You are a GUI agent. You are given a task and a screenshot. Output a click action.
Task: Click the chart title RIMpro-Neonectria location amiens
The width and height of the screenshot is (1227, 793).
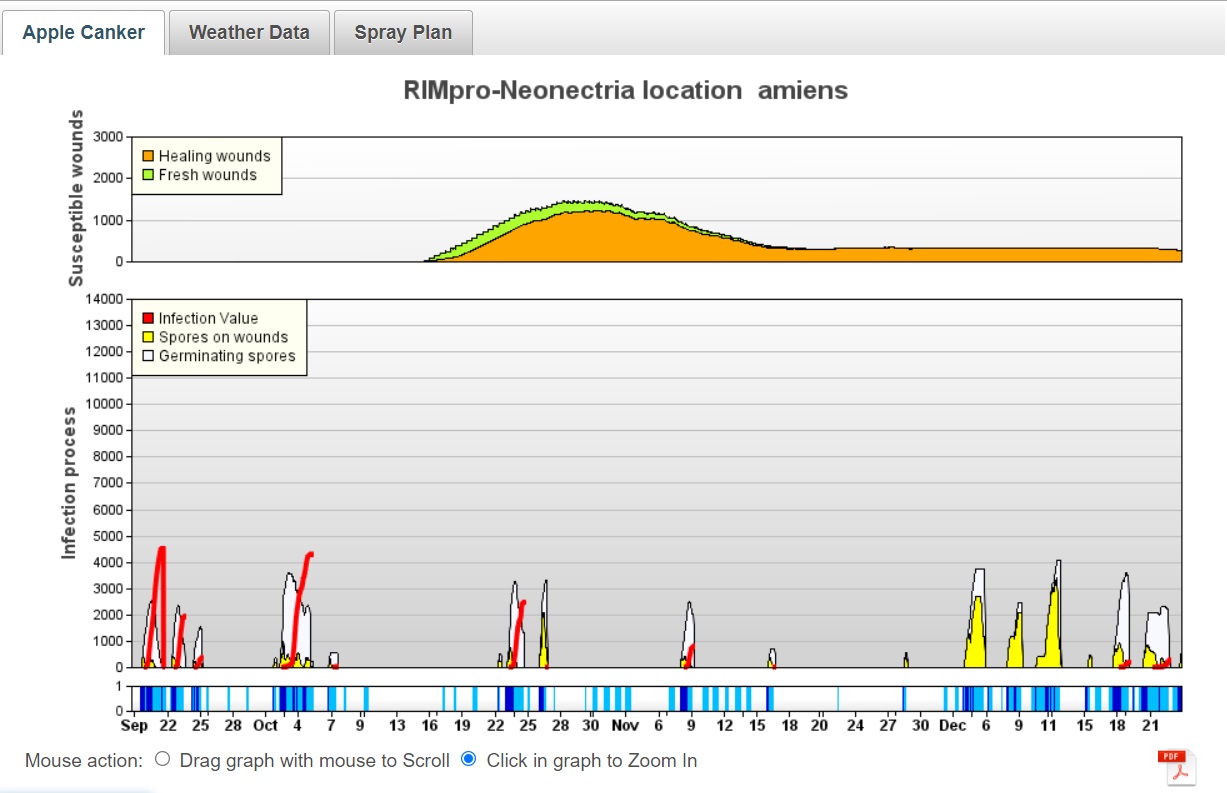point(625,90)
